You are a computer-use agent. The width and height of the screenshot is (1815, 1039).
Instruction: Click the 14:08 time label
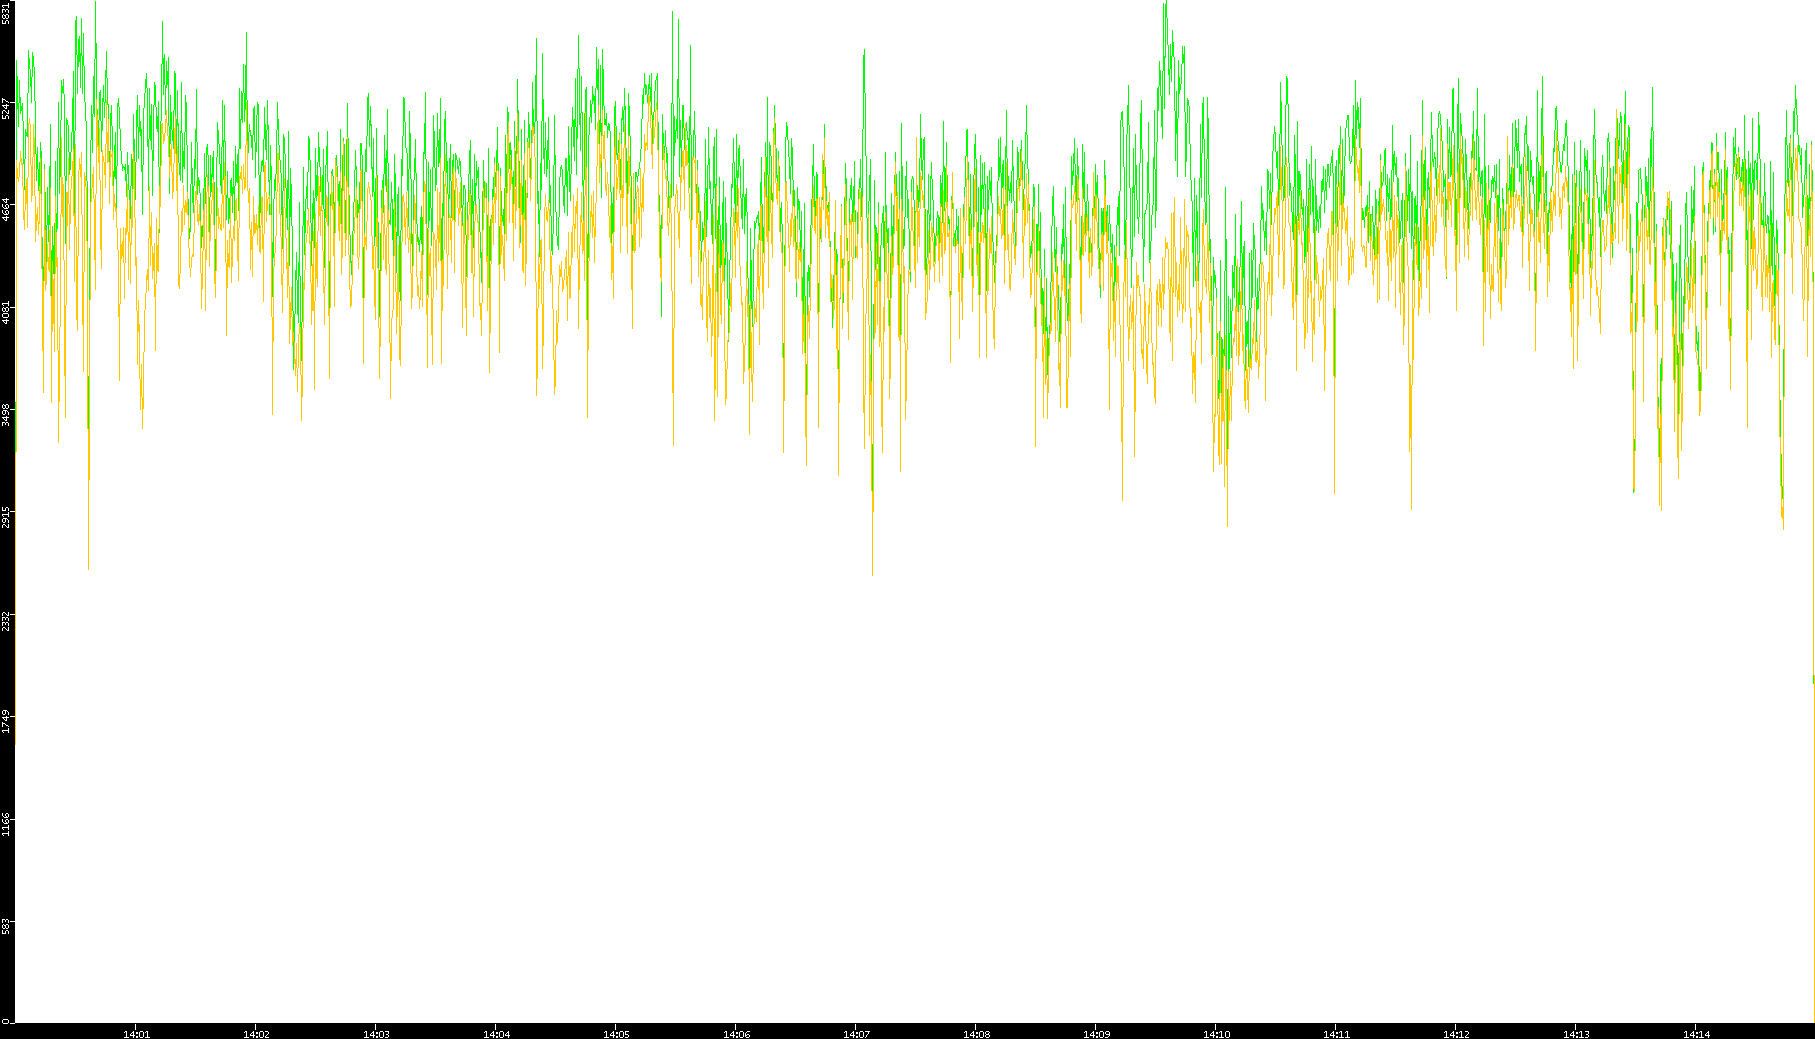[x=976, y=1034]
